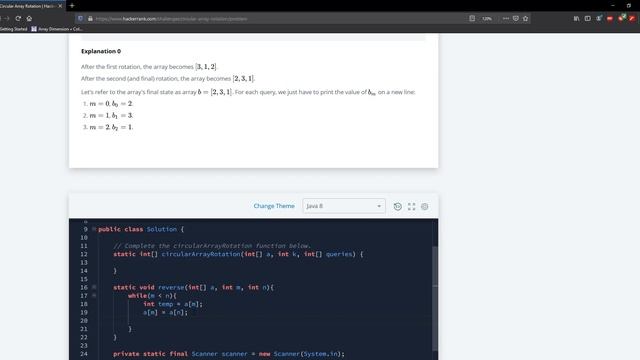This screenshot has height=360, width=640.
Task: Toggle reader view icon in address bar
Action: click(472, 18)
